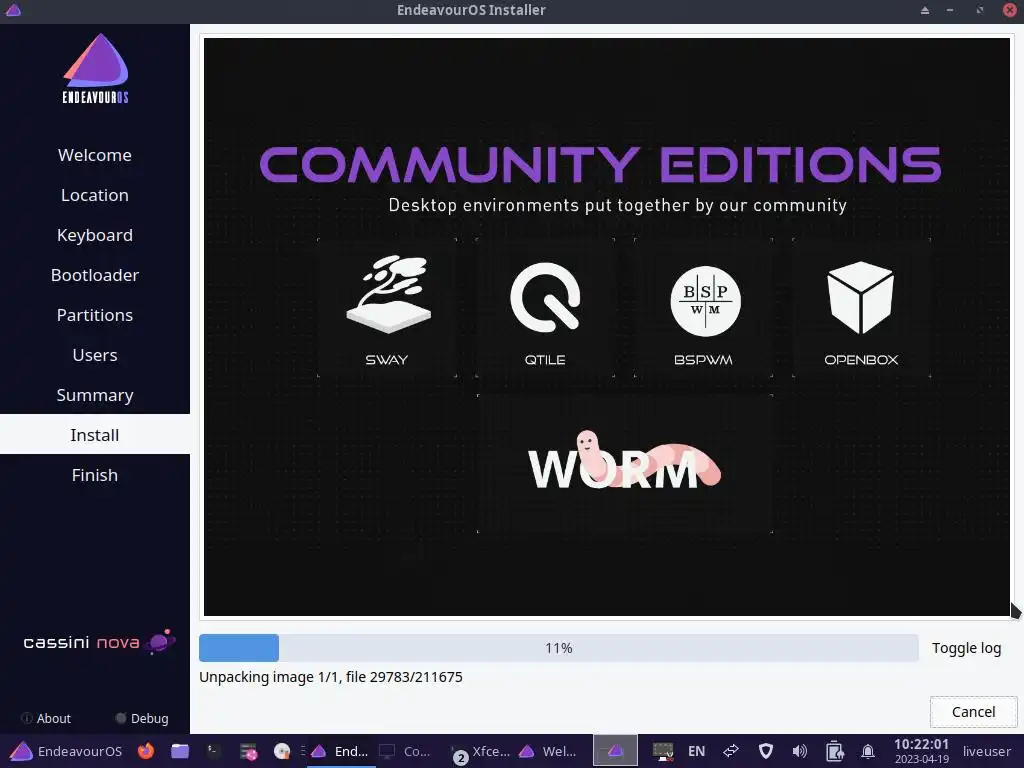
Task: Click the 'Unpacking image 1/1' status text
Action: 330,677
